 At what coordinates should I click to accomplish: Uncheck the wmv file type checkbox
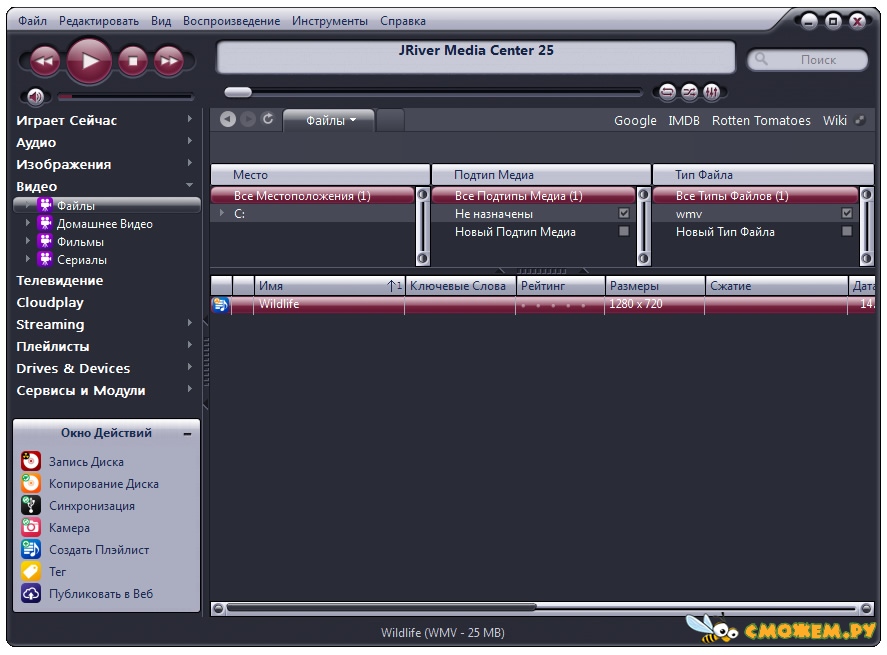pyautogui.click(x=847, y=213)
